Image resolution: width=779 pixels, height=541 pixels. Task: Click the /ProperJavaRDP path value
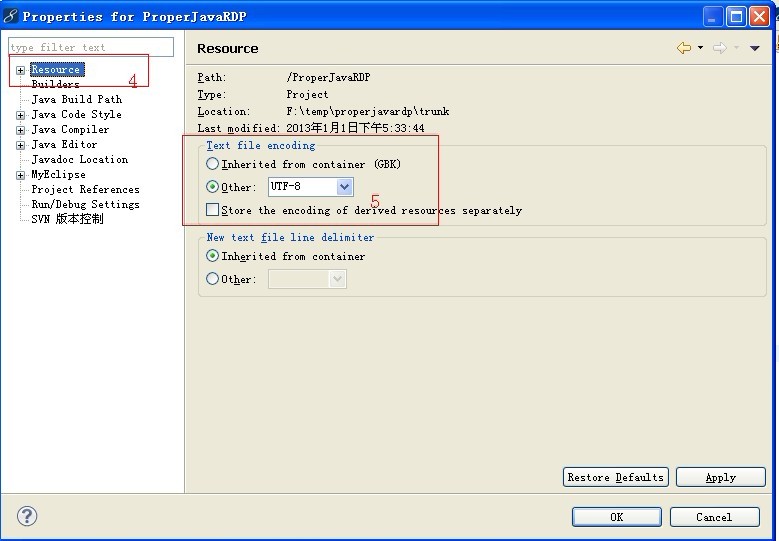pyautogui.click(x=328, y=77)
